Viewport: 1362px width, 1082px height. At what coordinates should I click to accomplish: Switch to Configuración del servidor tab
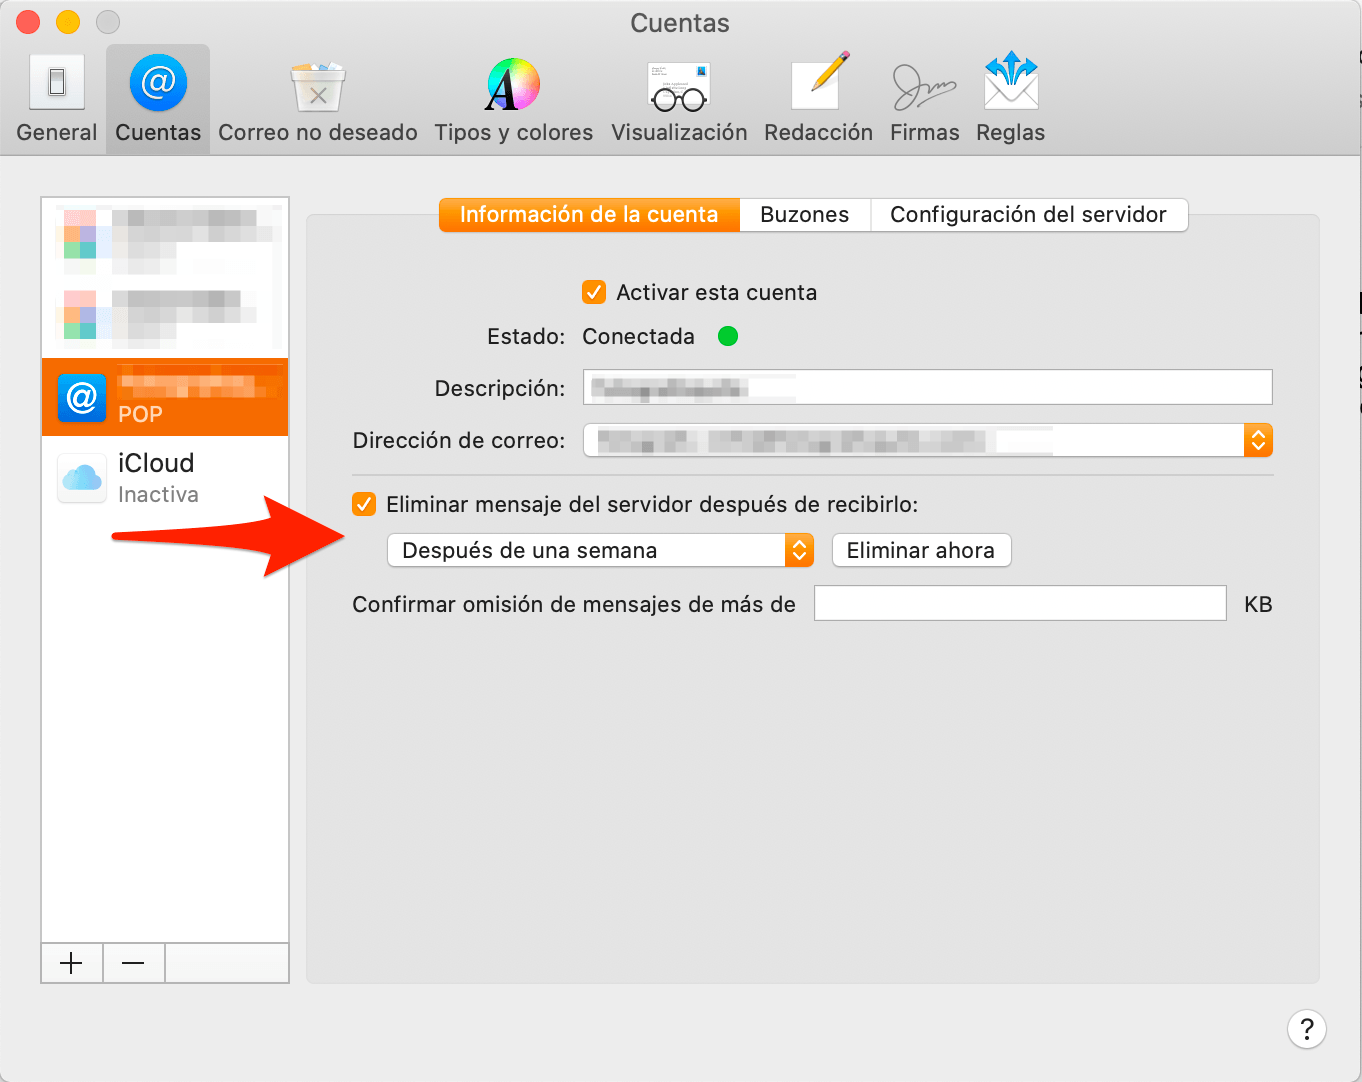click(x=1028, y=215)
